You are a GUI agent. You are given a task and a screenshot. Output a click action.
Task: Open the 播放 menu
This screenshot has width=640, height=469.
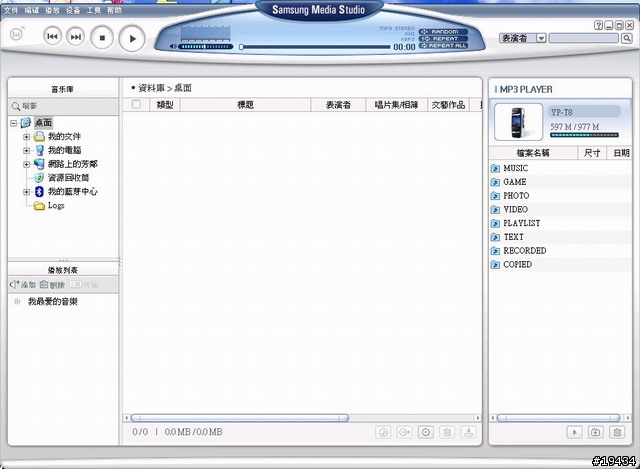(x=52, y=10)
